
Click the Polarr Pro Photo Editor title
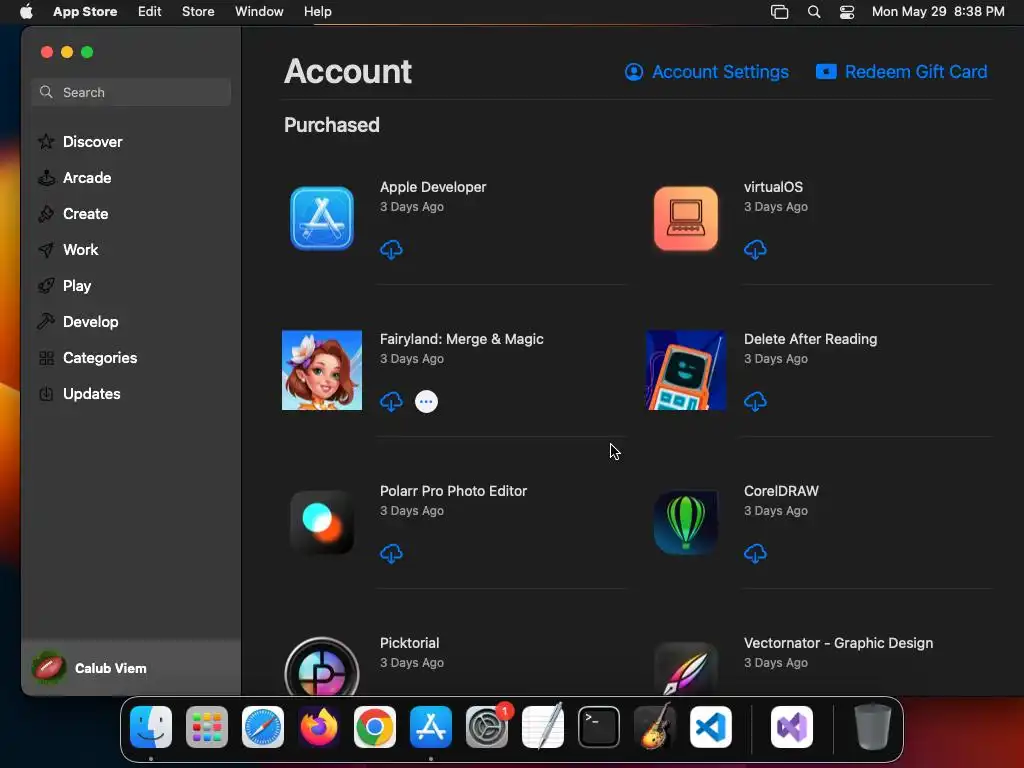[453, 491]
